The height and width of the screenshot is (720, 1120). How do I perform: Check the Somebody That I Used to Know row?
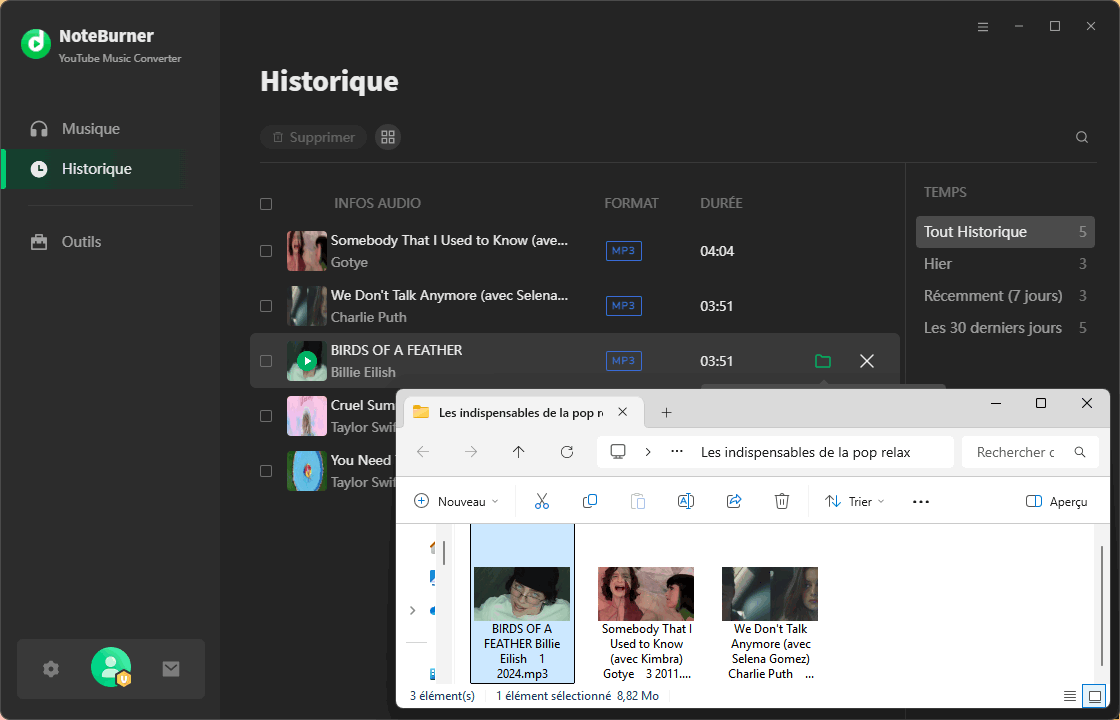click(266, 251)
